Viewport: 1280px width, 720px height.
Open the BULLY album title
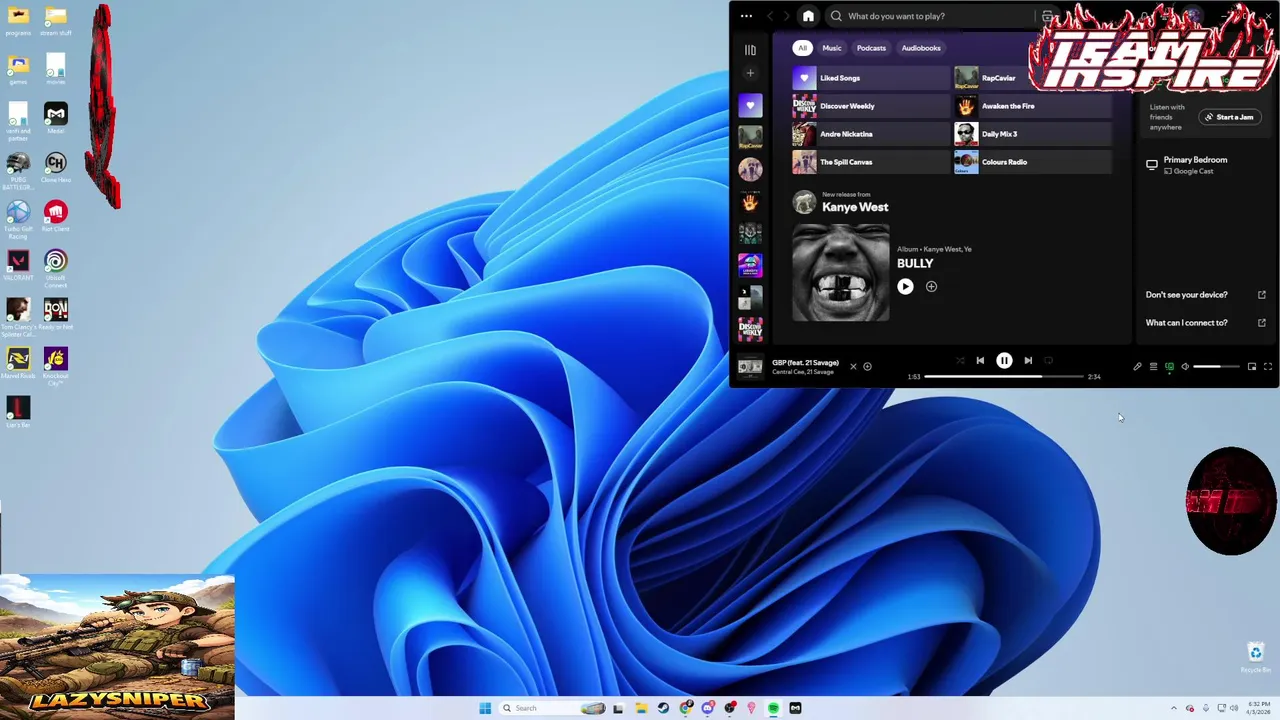(x=915, y=263)
